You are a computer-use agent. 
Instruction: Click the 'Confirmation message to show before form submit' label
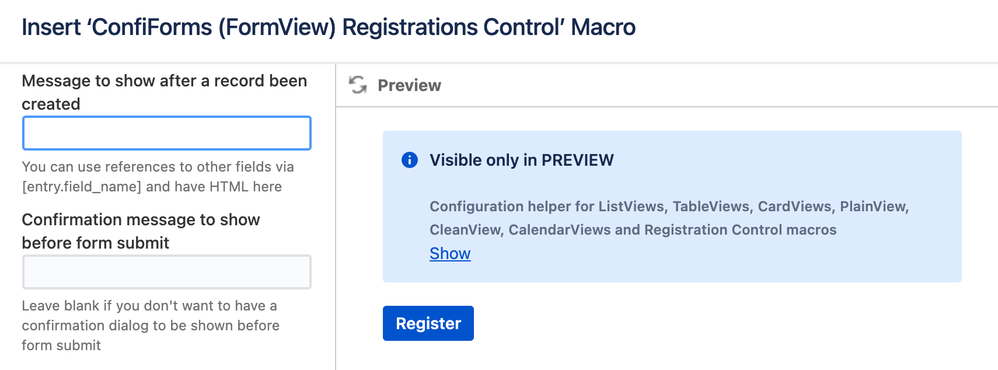[141, 231]
